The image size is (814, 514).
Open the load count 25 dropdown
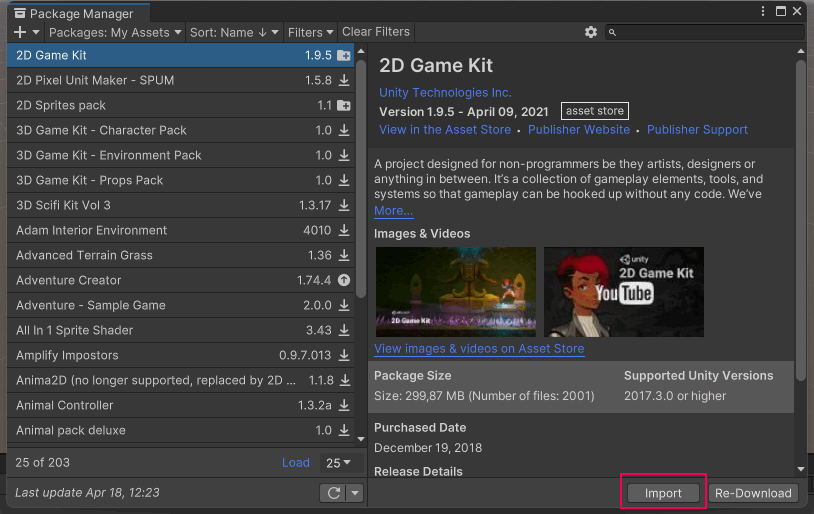339,463
